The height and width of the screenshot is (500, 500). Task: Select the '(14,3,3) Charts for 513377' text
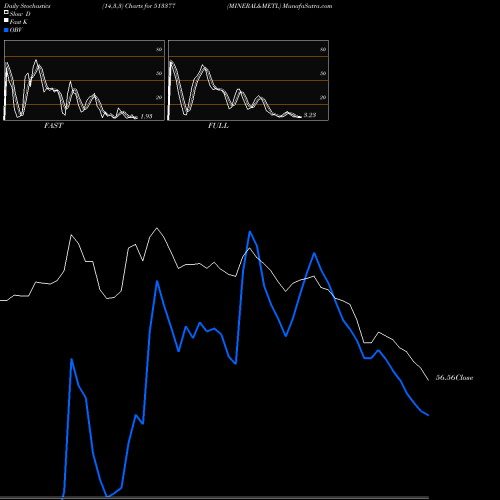(139, 6)
